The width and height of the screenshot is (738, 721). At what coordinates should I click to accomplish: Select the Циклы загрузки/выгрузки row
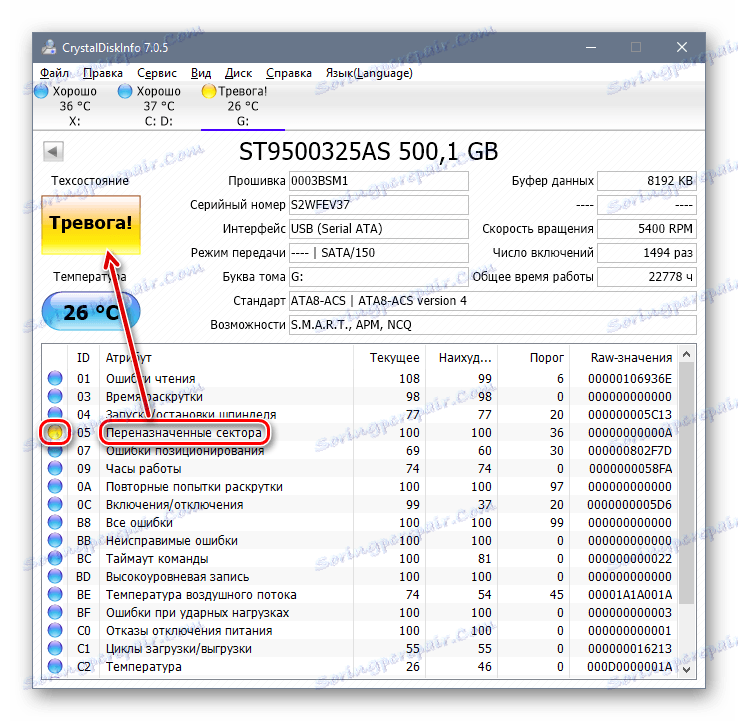[x=360, y=649]
